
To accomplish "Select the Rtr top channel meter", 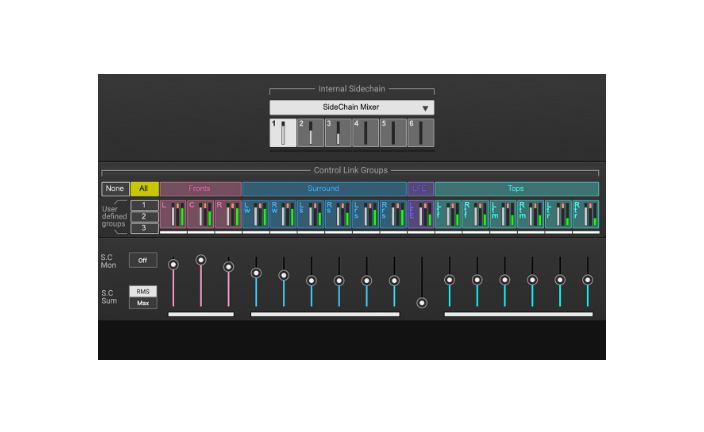I will point(585,215).
